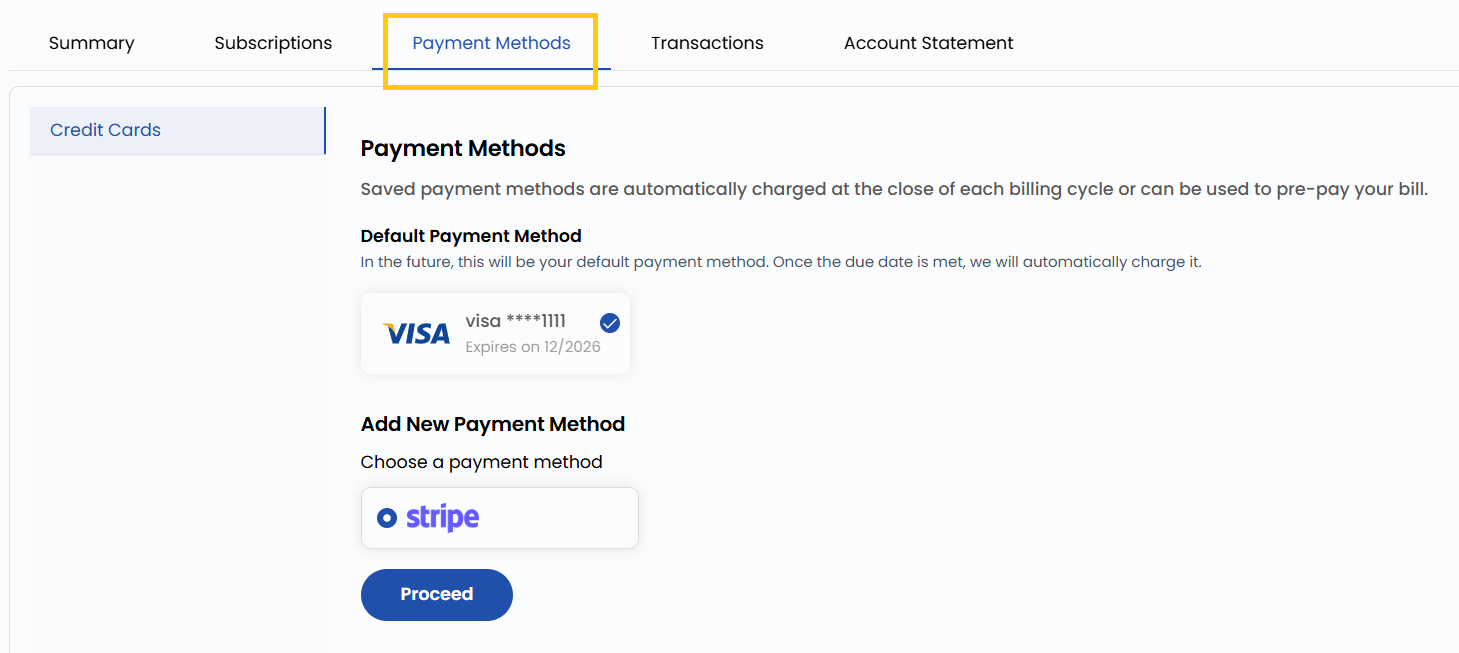Click the Proceed button
This screenshot has width=1459, height=653.
point(436,594)
